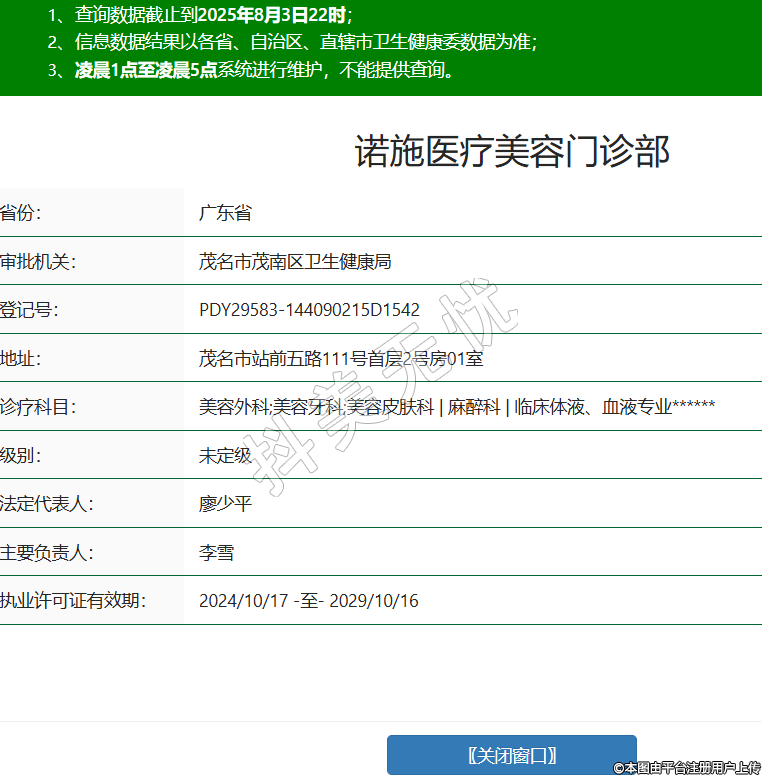This screenshot has width=762, height=775.
Task: Click the 主要负责人 row label
Action: click(47, 552)
